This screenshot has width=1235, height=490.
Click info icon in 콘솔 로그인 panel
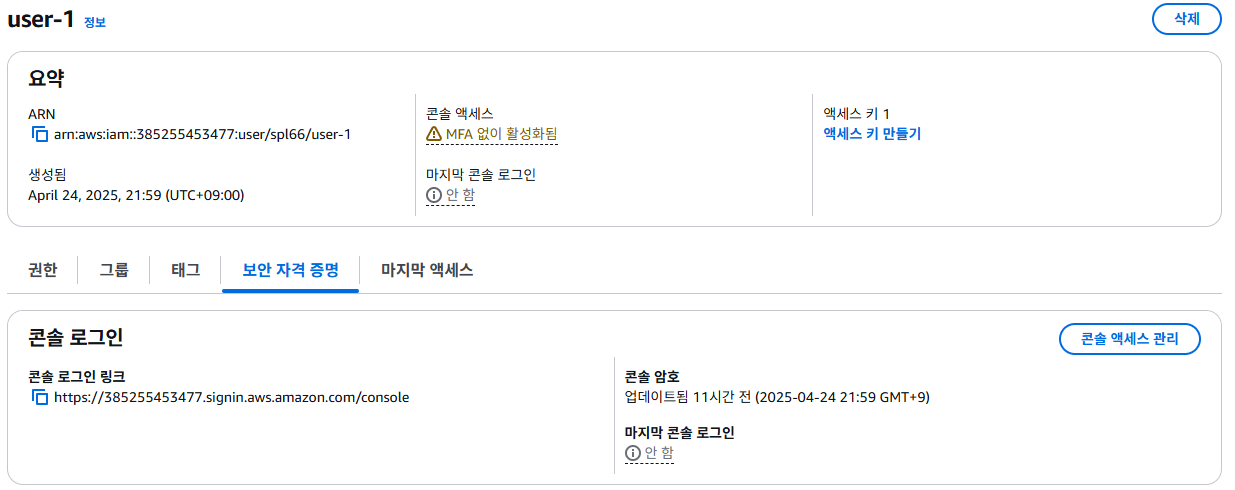pyautogui.click(x=632, y=454)
